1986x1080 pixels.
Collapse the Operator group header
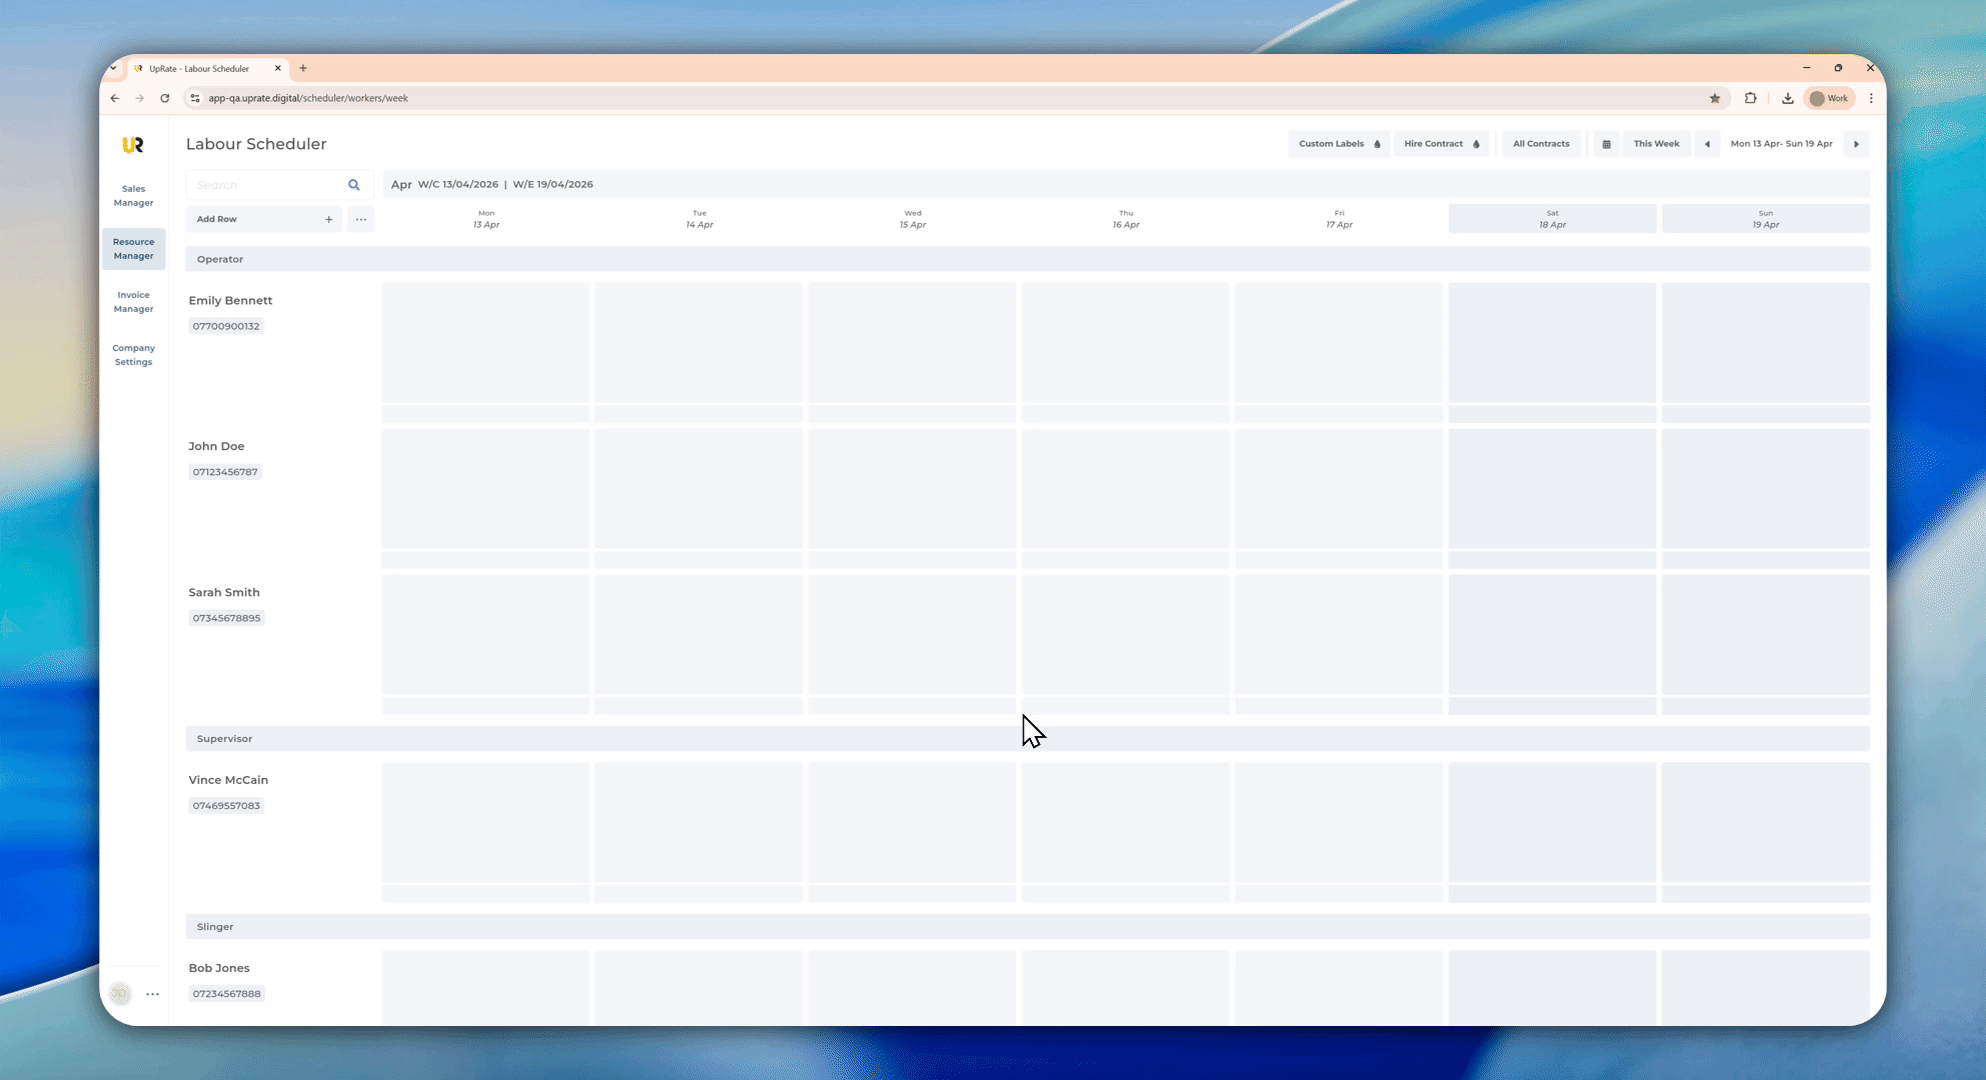tap(1027, 259)
